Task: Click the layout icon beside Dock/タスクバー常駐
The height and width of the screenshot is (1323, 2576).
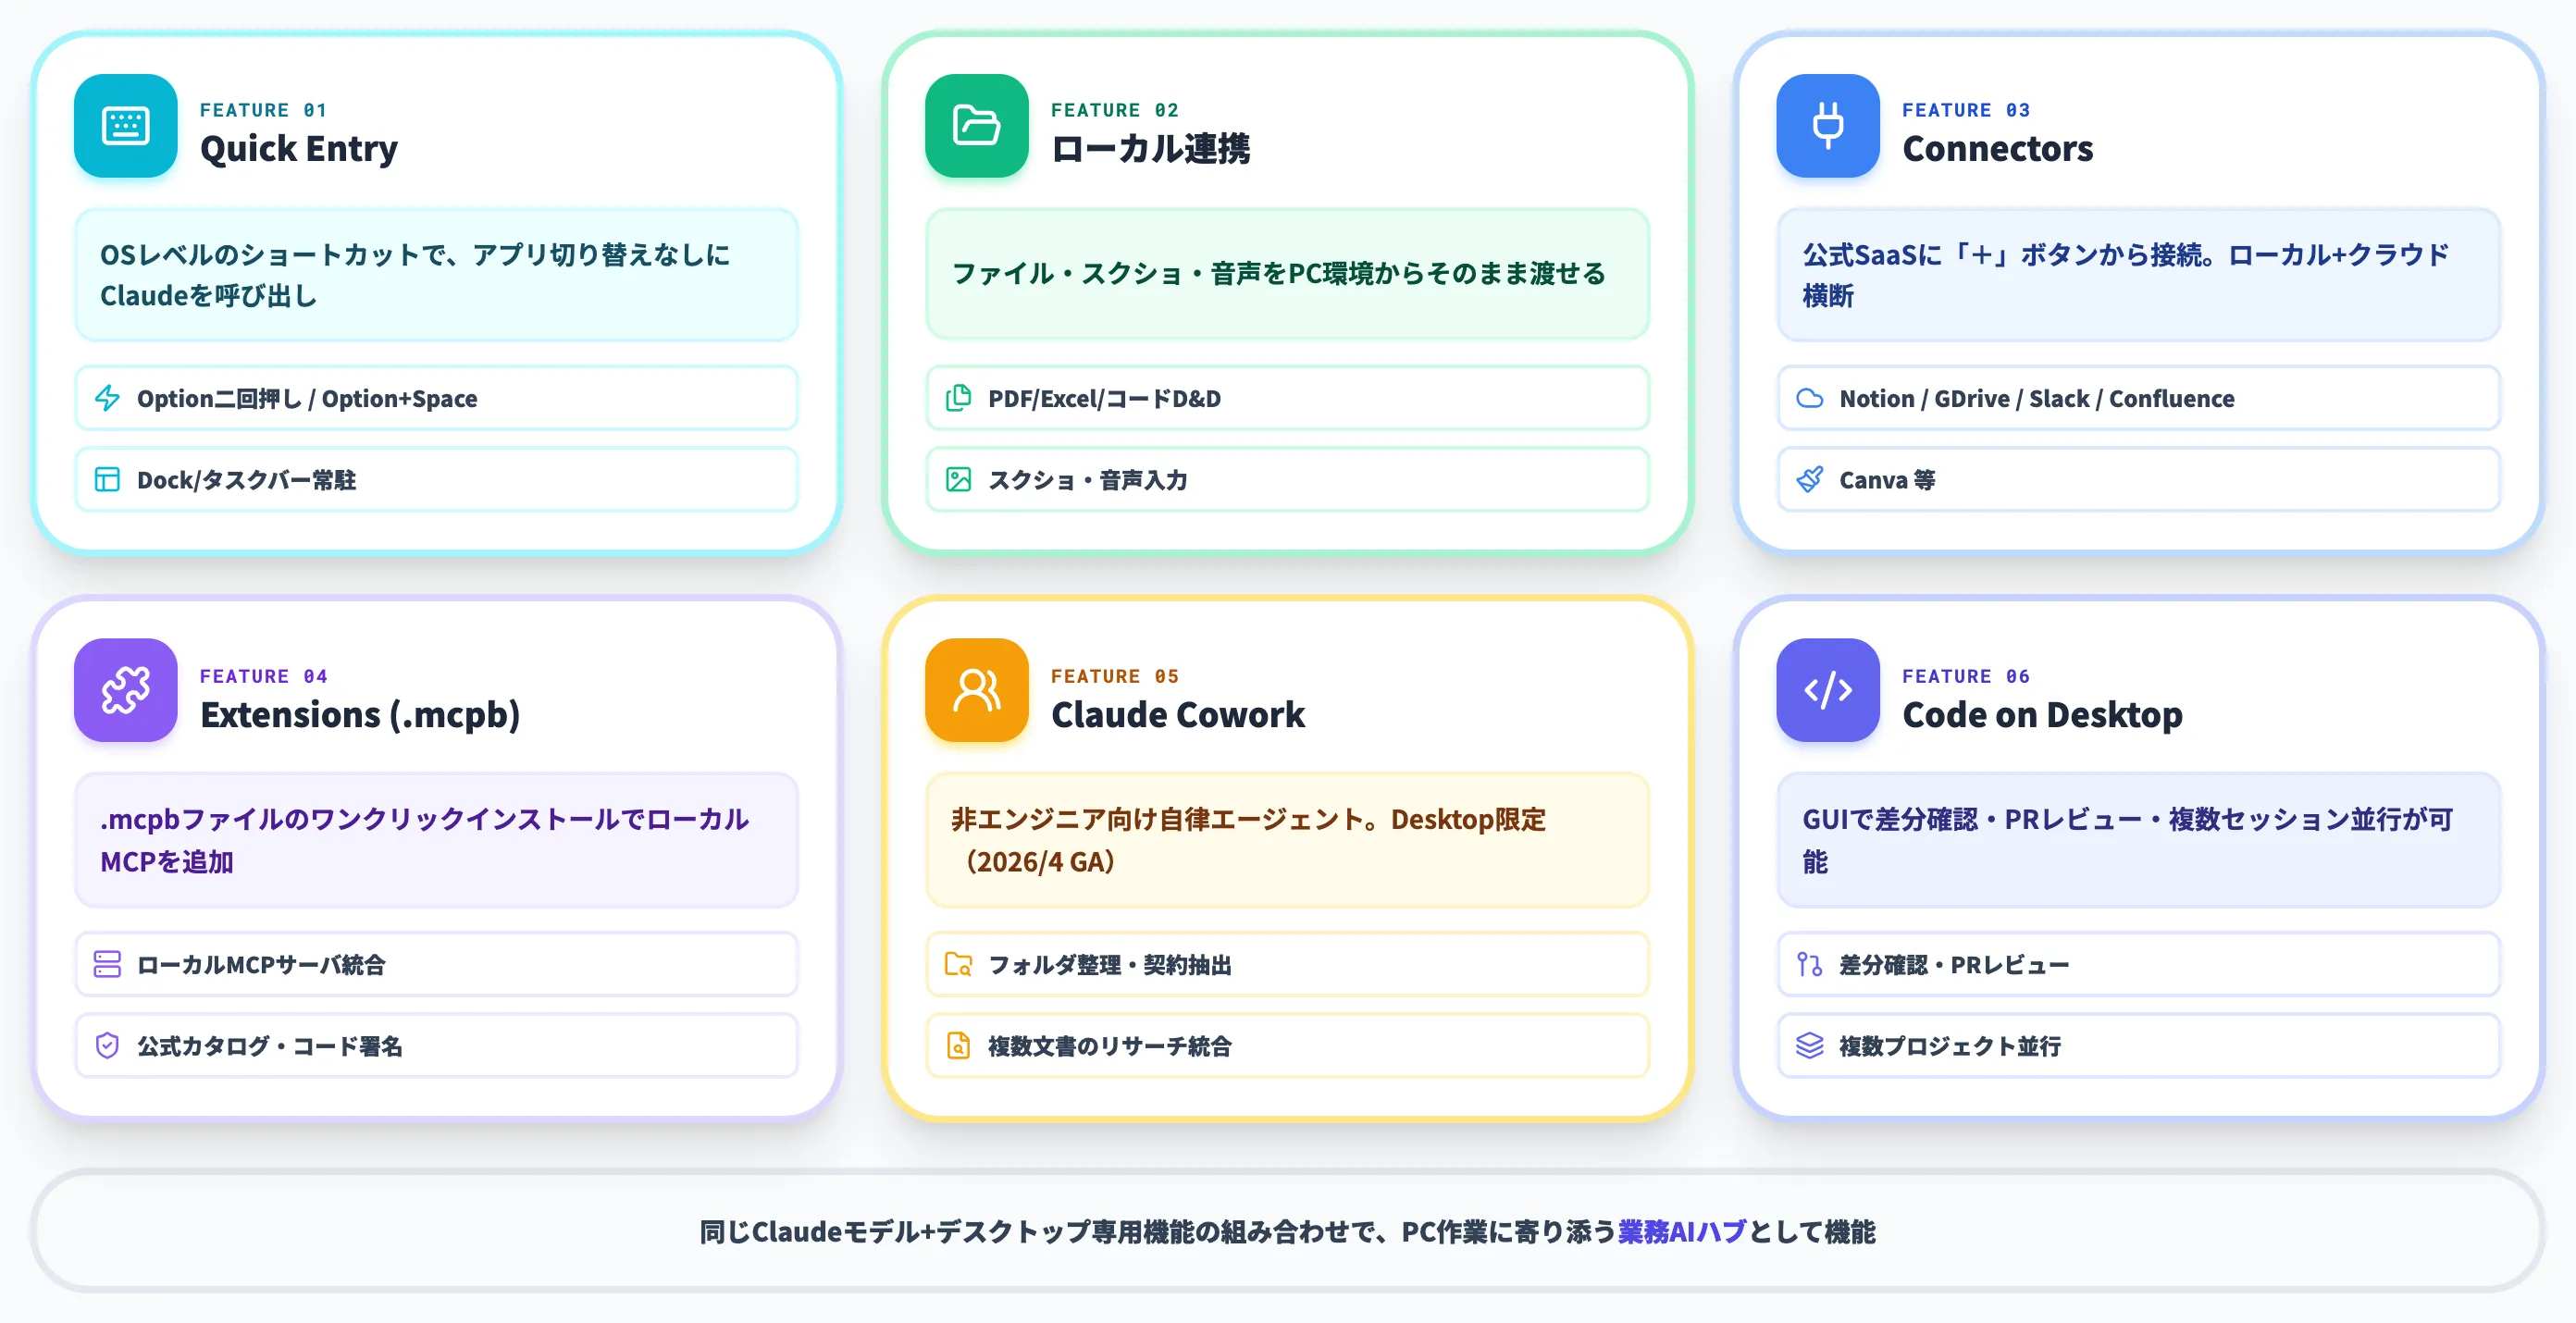Action: (107, 480)
